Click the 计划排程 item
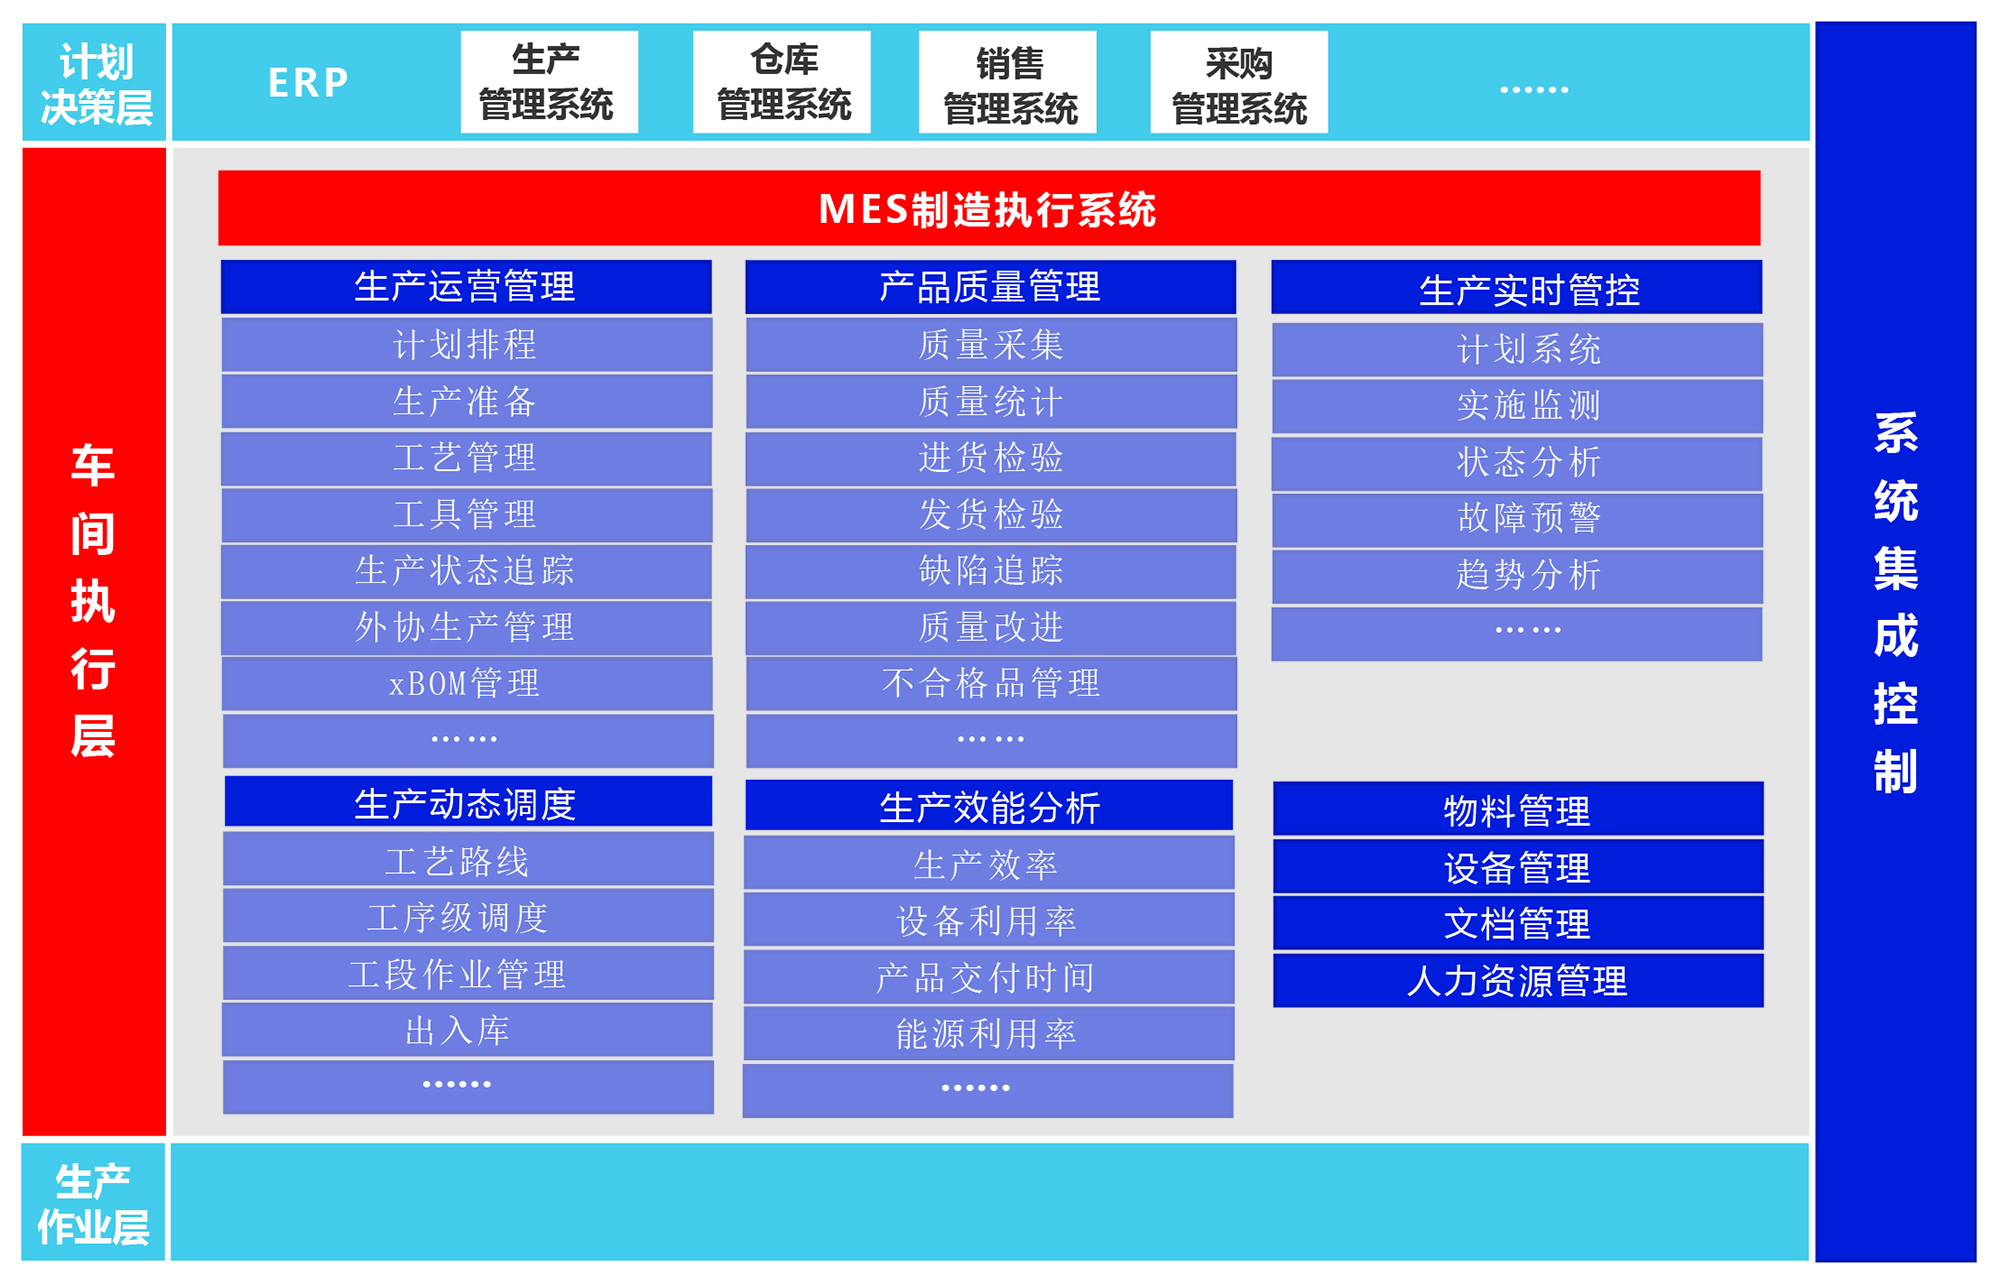 pyautogui.click(x=466, y=345)
